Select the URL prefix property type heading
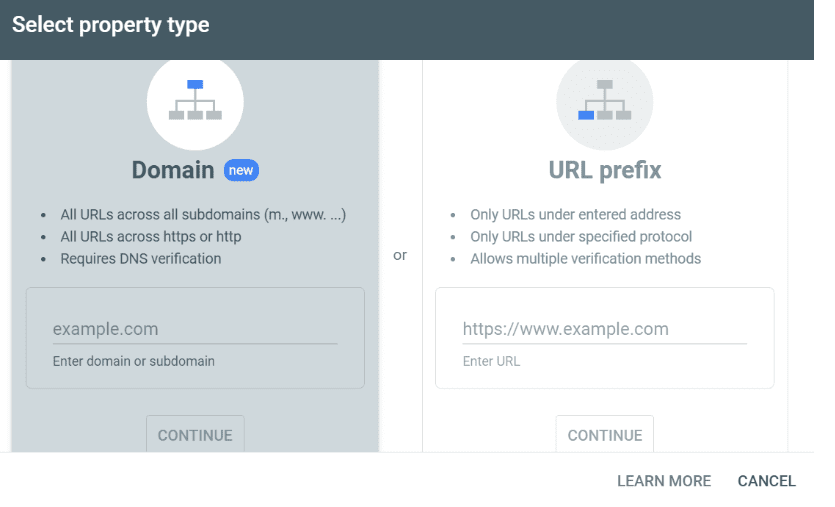This screenshot has width=835, height=507. tap(604, 170)
